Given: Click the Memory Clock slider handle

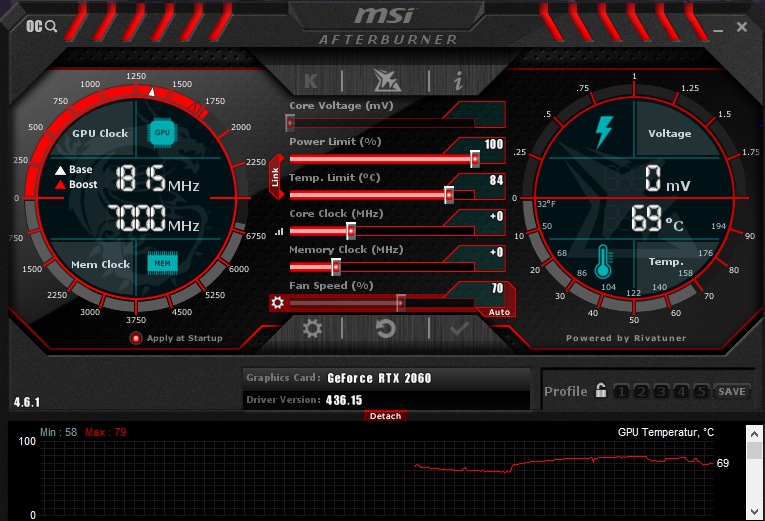Looking at the screenshot, I should [x=336, y=267].
